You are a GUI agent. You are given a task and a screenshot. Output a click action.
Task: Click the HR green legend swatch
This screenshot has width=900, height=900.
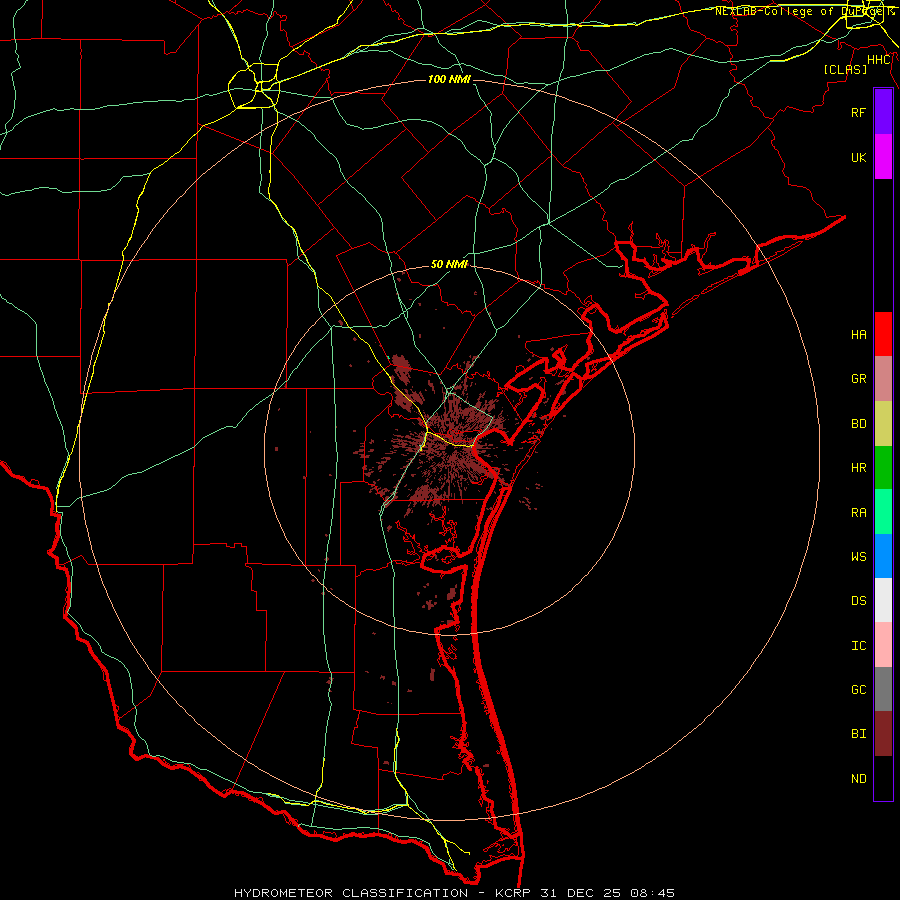(x=883, y=468)
